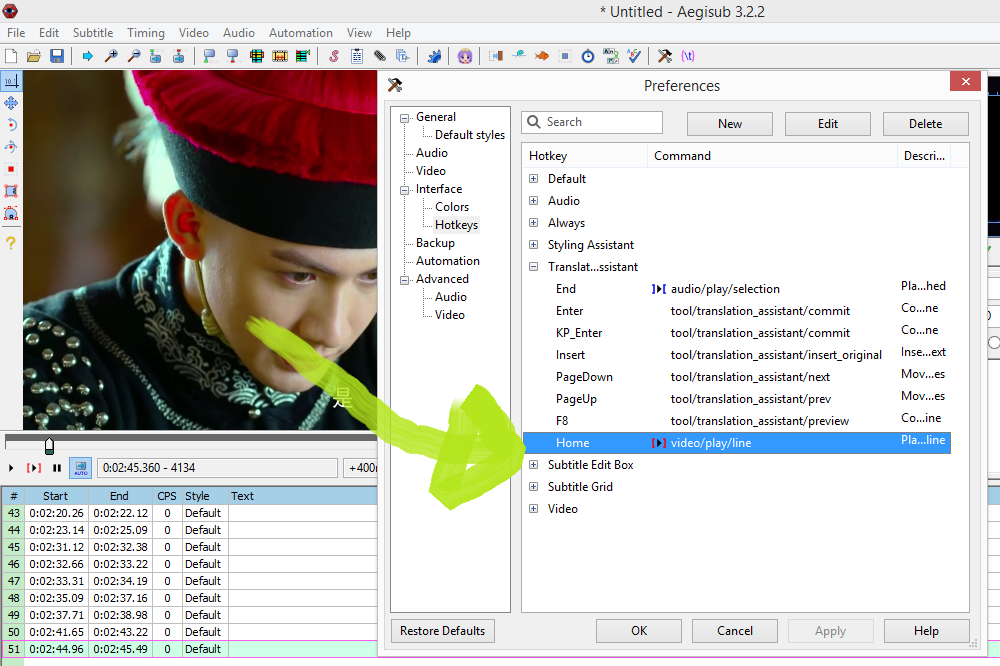Open the Automation manager icon
The image size is (1000, 666).
point(434,56)
